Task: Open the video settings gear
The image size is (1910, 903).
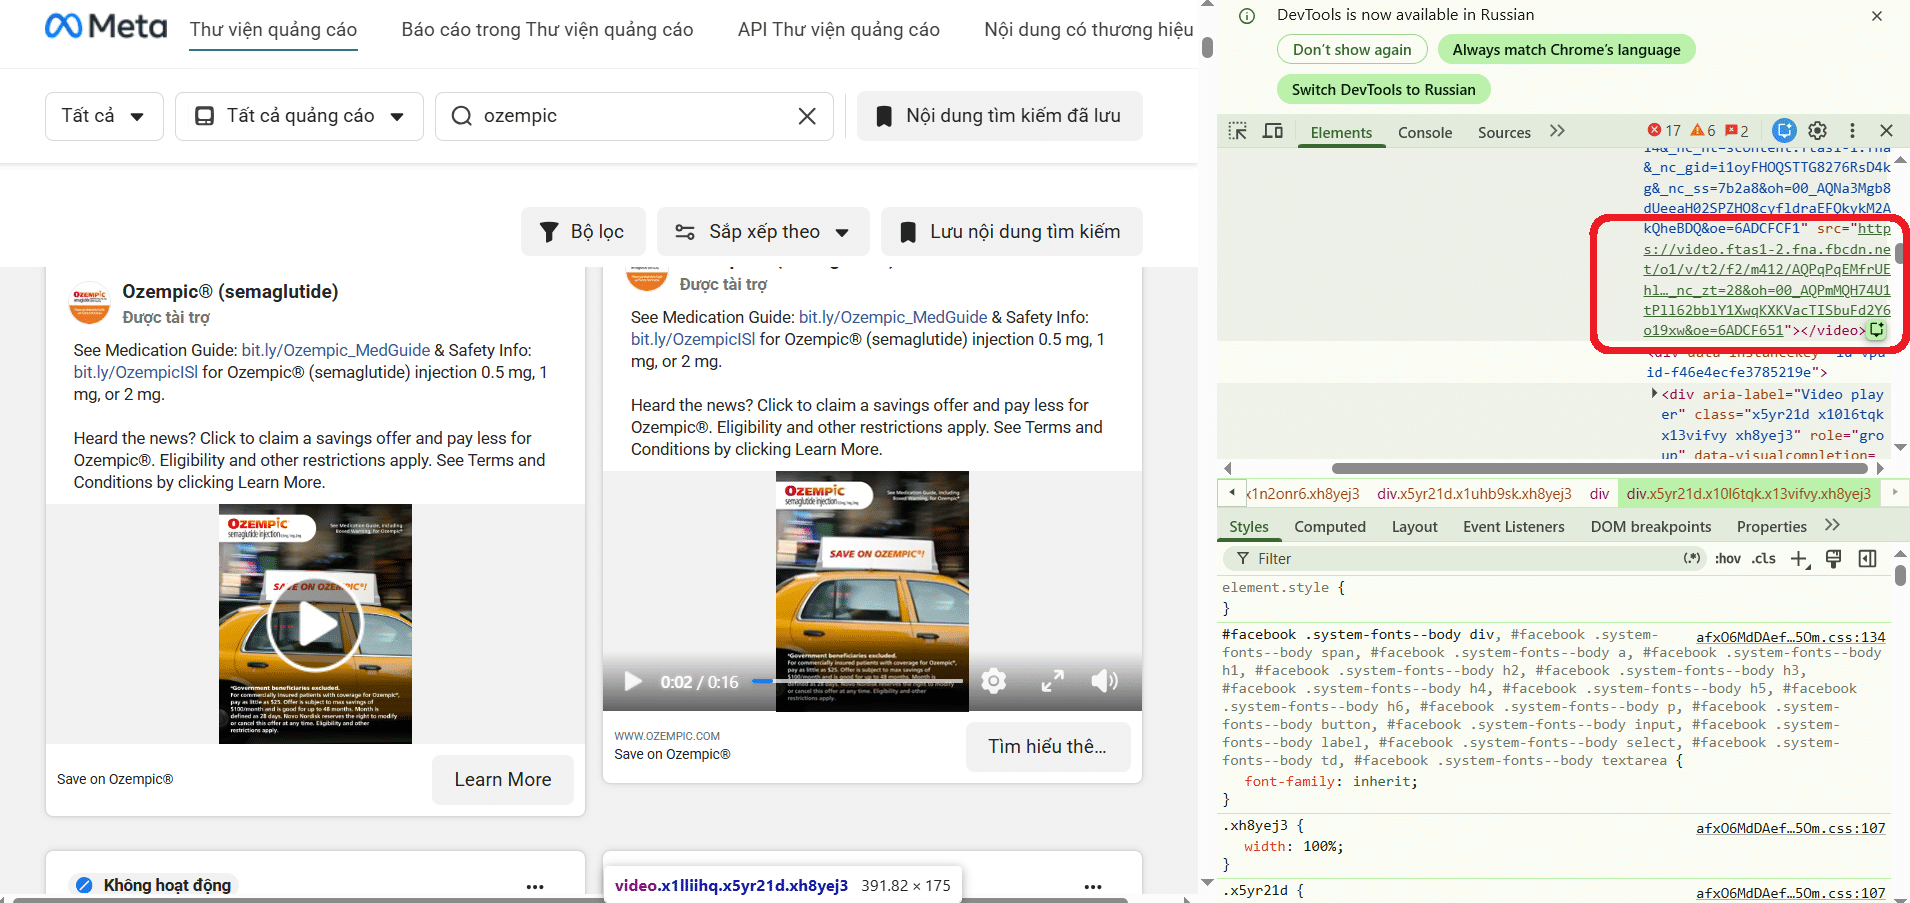Action: [993, 682]
